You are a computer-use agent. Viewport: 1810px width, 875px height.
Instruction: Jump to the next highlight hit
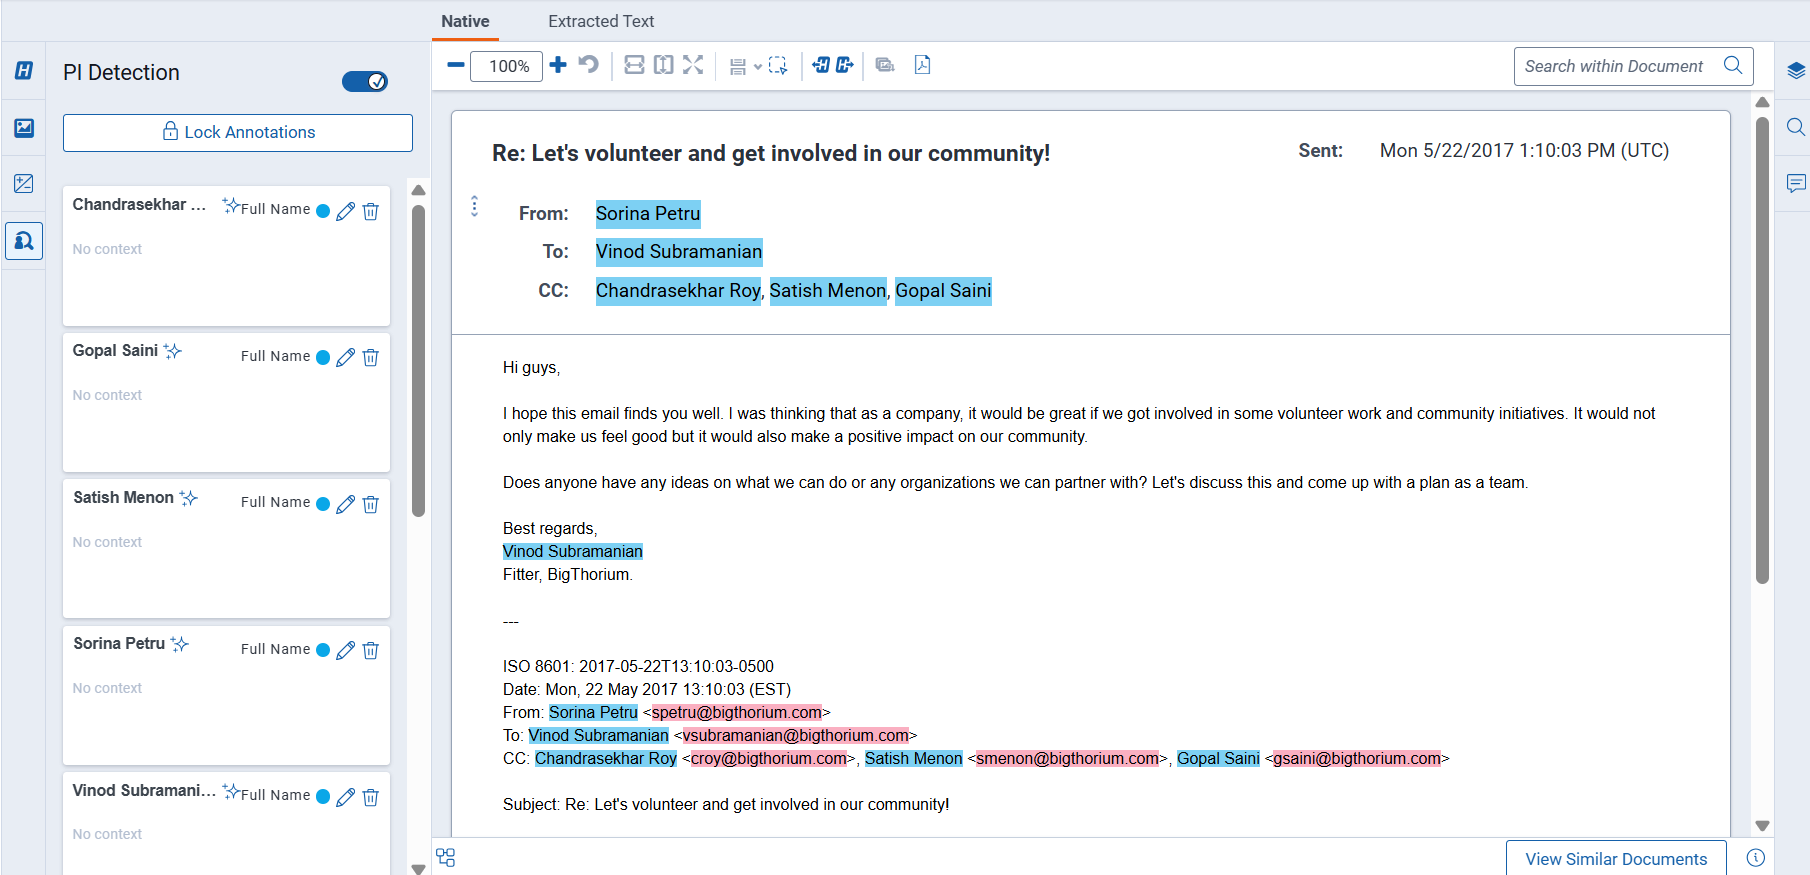point(845,65)
